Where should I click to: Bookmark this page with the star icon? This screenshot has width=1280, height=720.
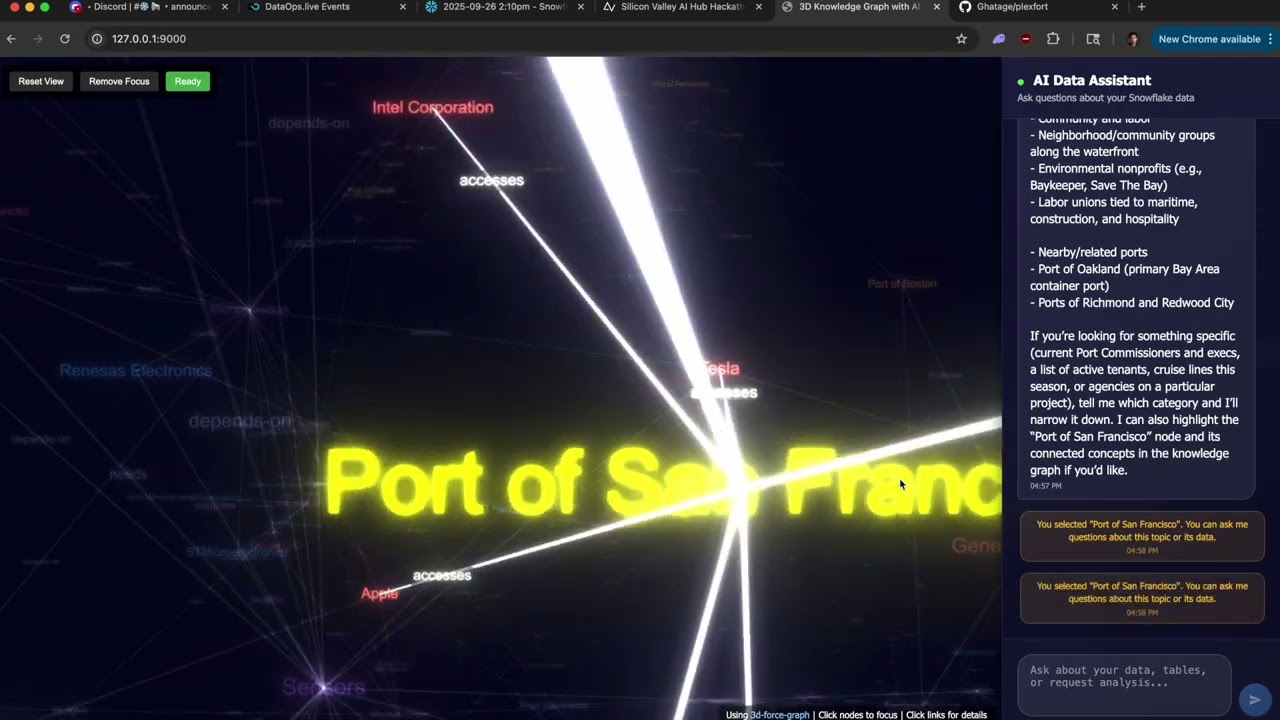(x=961, y=39)
